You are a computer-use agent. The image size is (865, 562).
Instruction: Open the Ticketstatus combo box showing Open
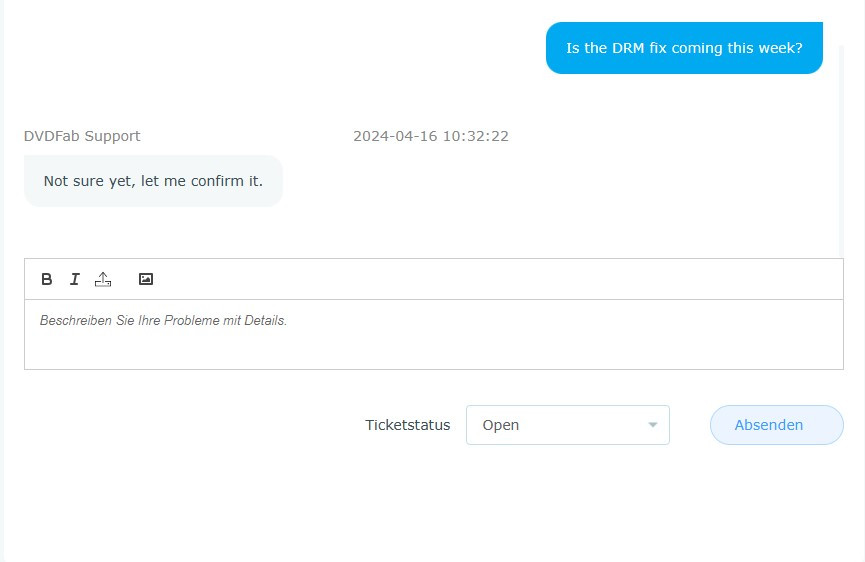555,425
